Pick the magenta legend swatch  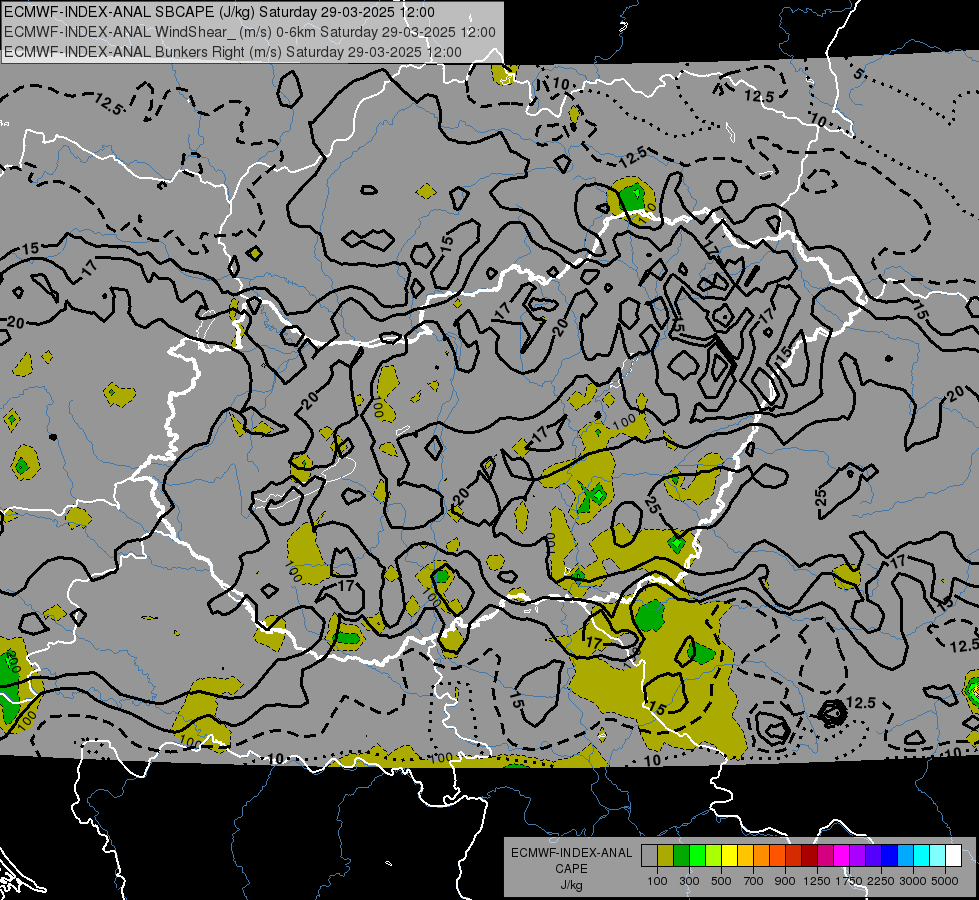click(842, 856)
